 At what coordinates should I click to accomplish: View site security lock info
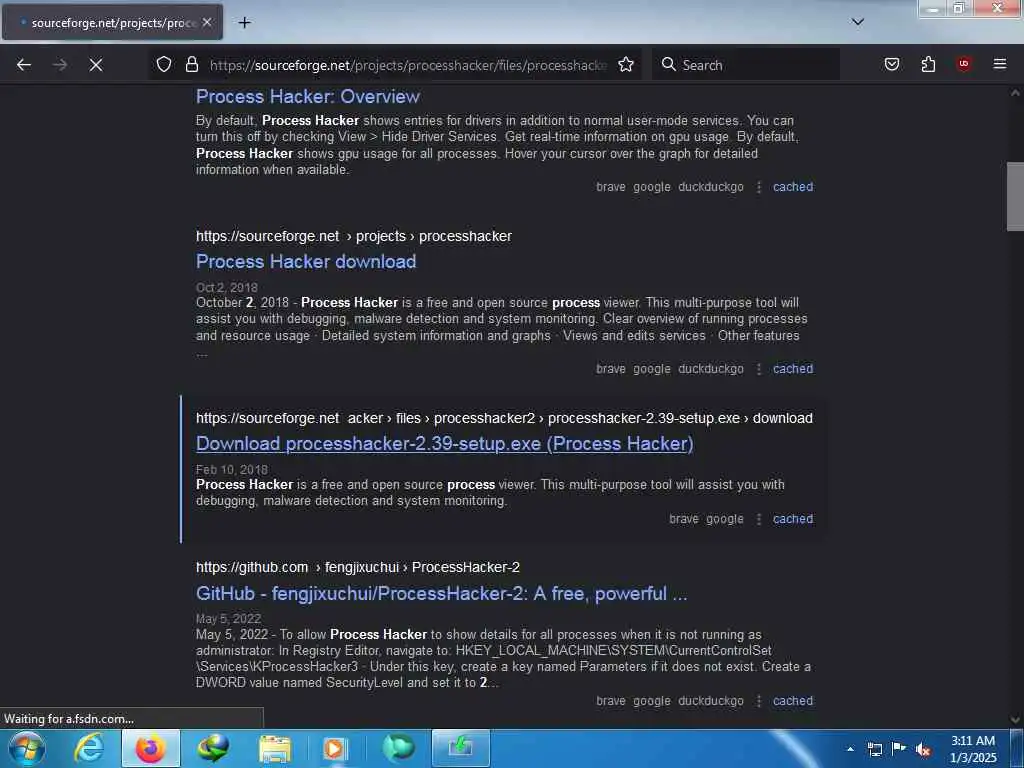tap(191, 64)
